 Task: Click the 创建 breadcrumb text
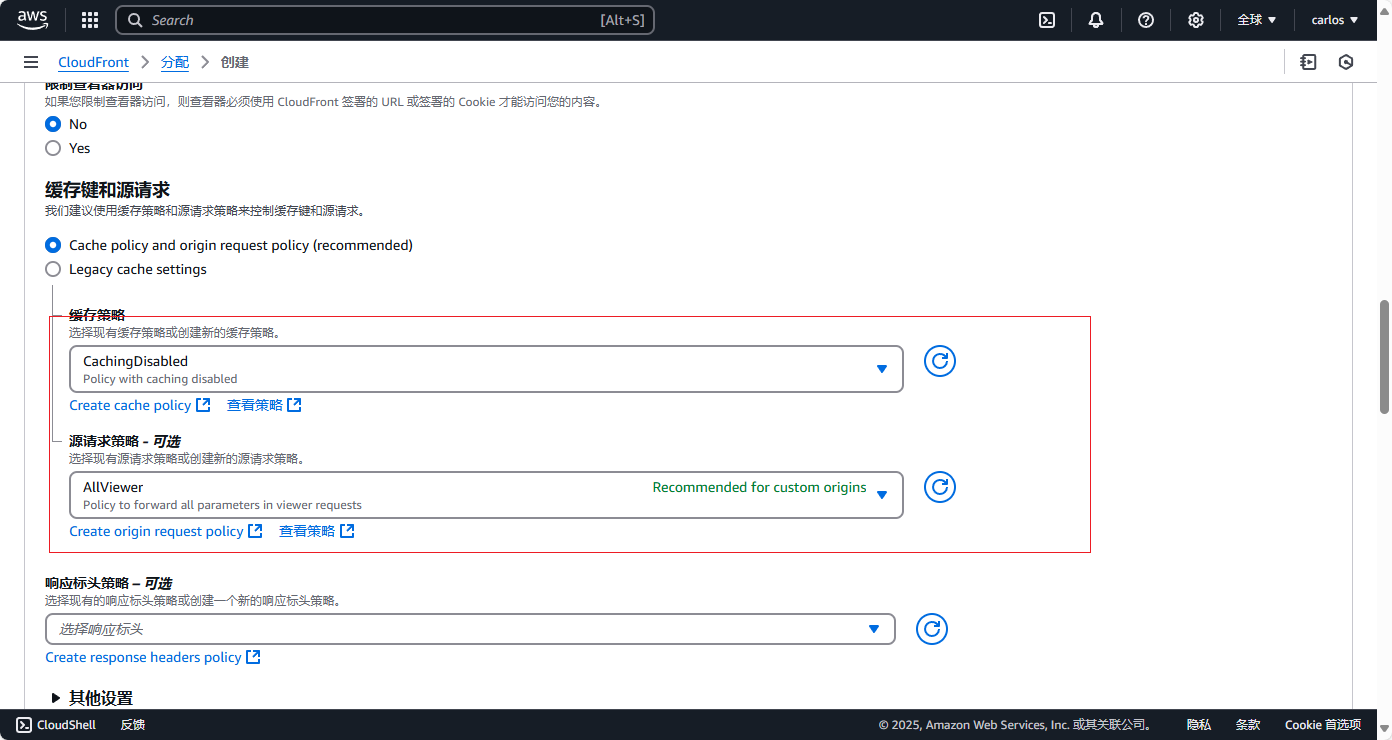[x=235, y=62]
